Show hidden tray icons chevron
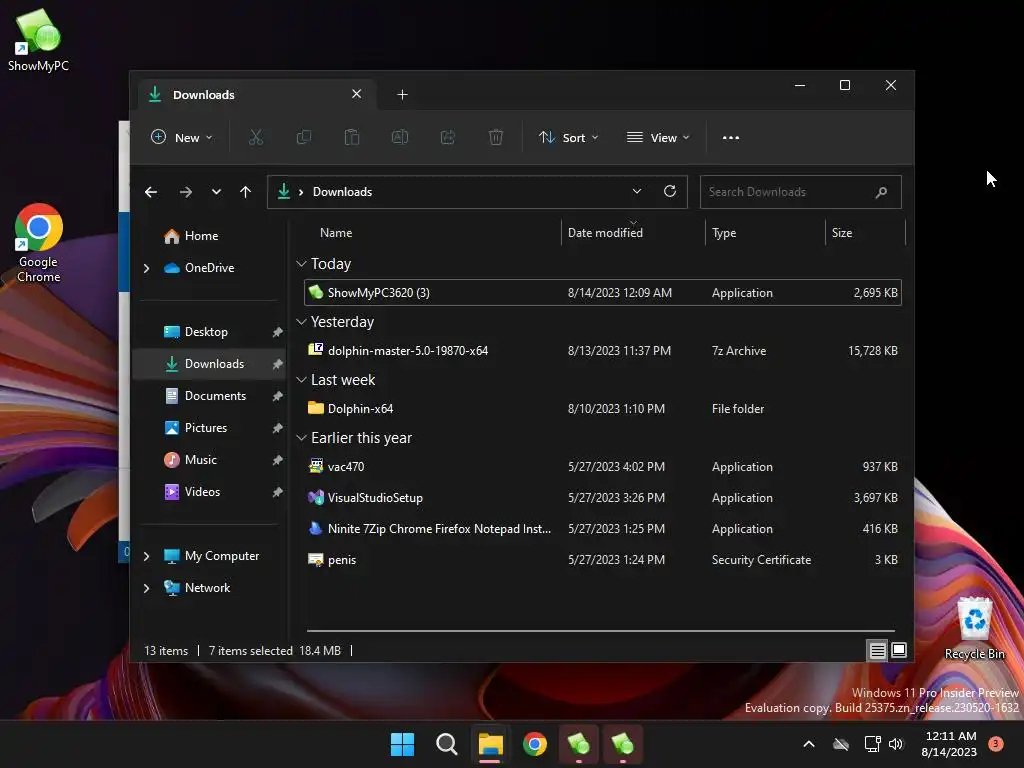Viewport: 1024px width, 768px height. (x=808, y=744)
